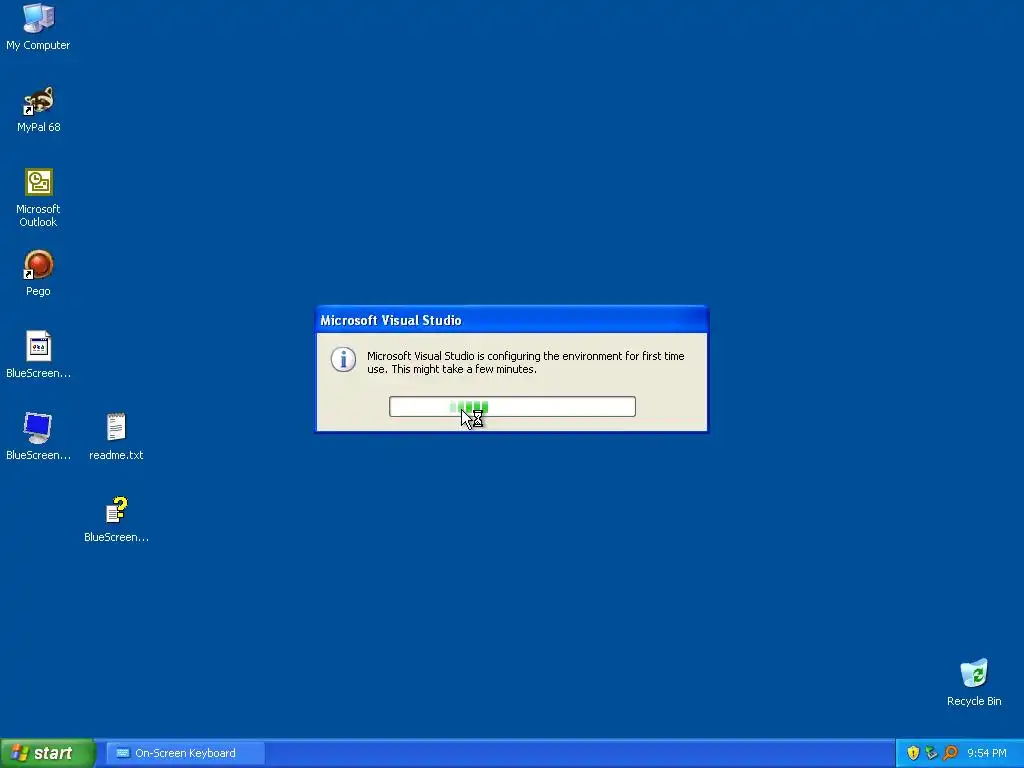Image resolution: width=1024 pixels, height=768 pixels.
Task: Activate On-Screen Keyboard taskbar button
Action: coord(185,753)
